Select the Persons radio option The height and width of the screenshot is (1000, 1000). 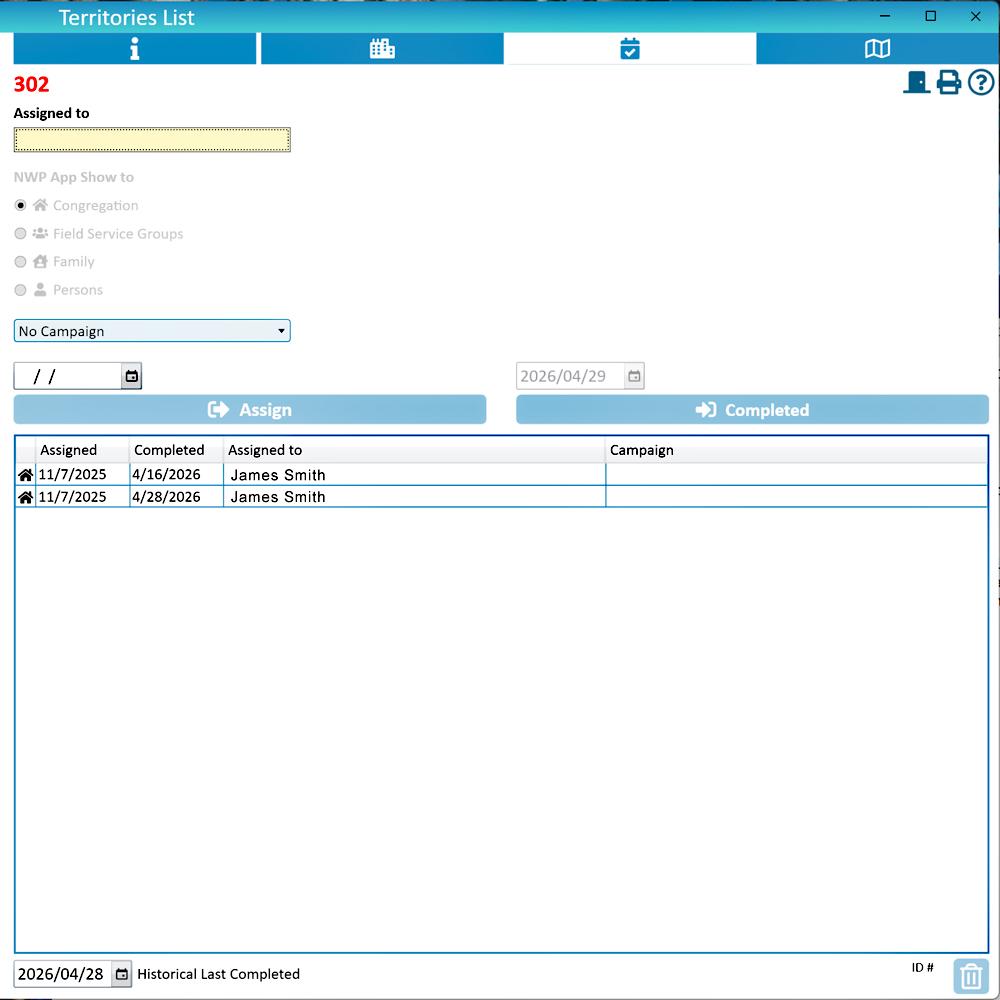pos(21,290)
